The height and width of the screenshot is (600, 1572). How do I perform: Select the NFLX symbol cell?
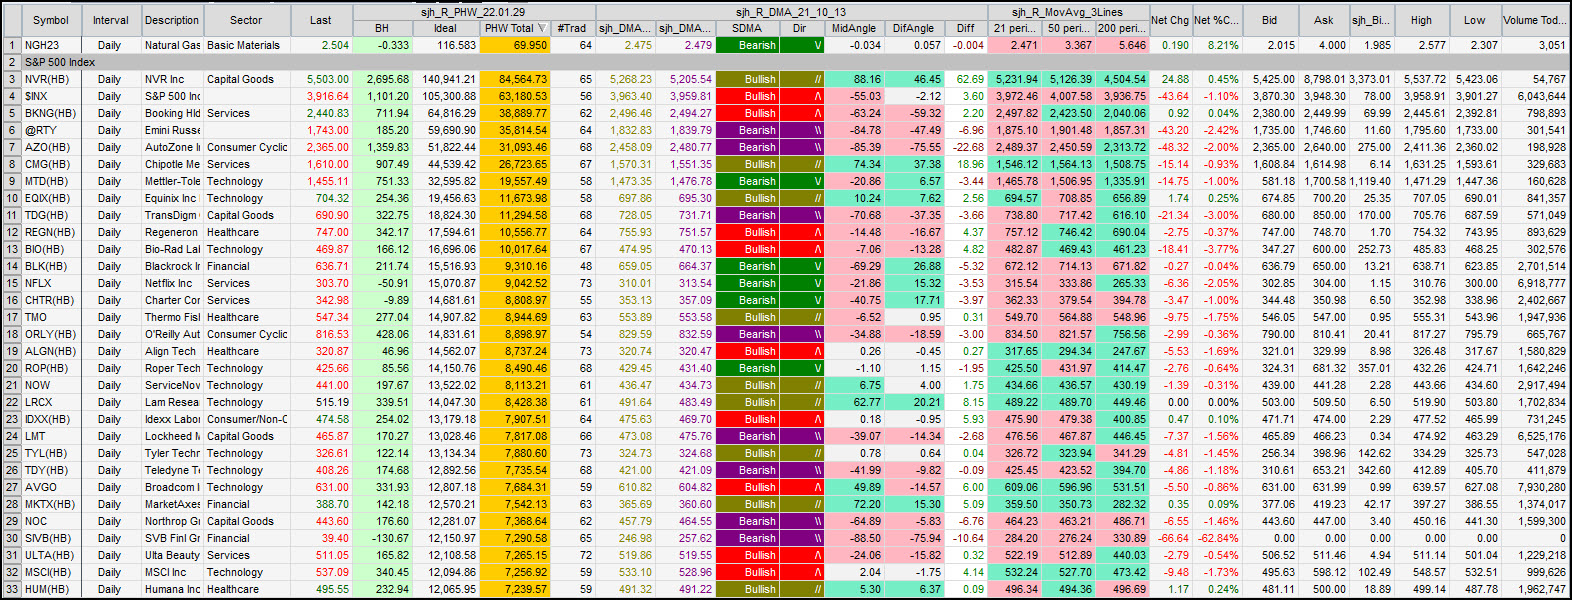click(51, 283)
